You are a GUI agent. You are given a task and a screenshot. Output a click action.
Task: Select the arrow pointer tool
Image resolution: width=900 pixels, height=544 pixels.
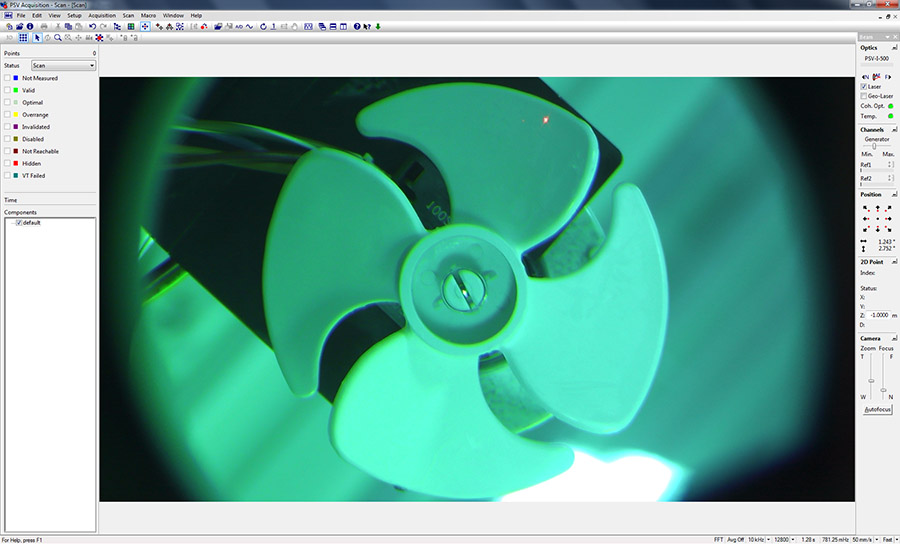[x=37, y=38]
